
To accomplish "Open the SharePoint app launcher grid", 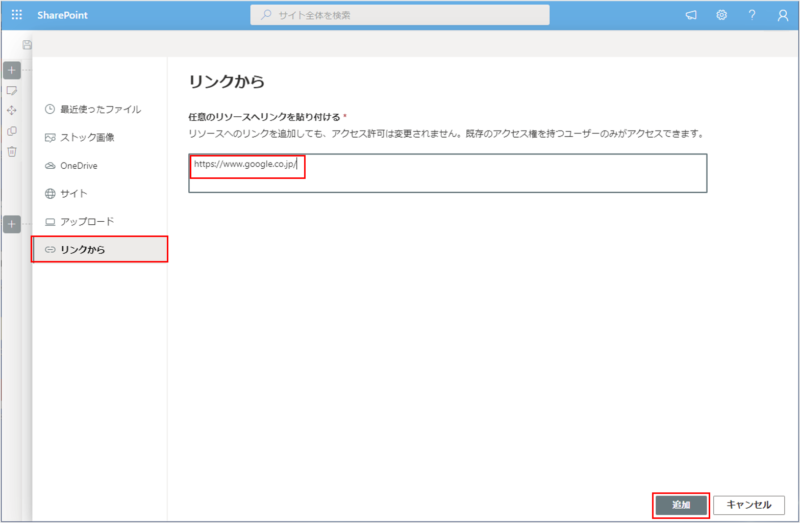I will pos(16,15).
